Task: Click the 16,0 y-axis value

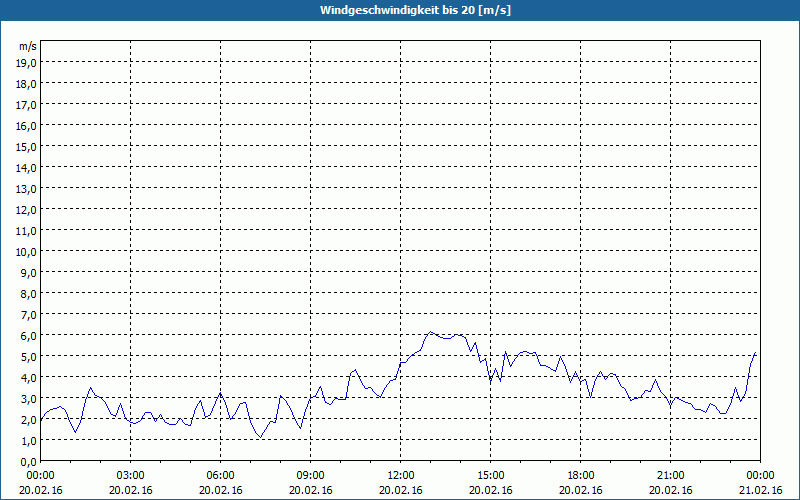Action: click(x=27, y=126)
